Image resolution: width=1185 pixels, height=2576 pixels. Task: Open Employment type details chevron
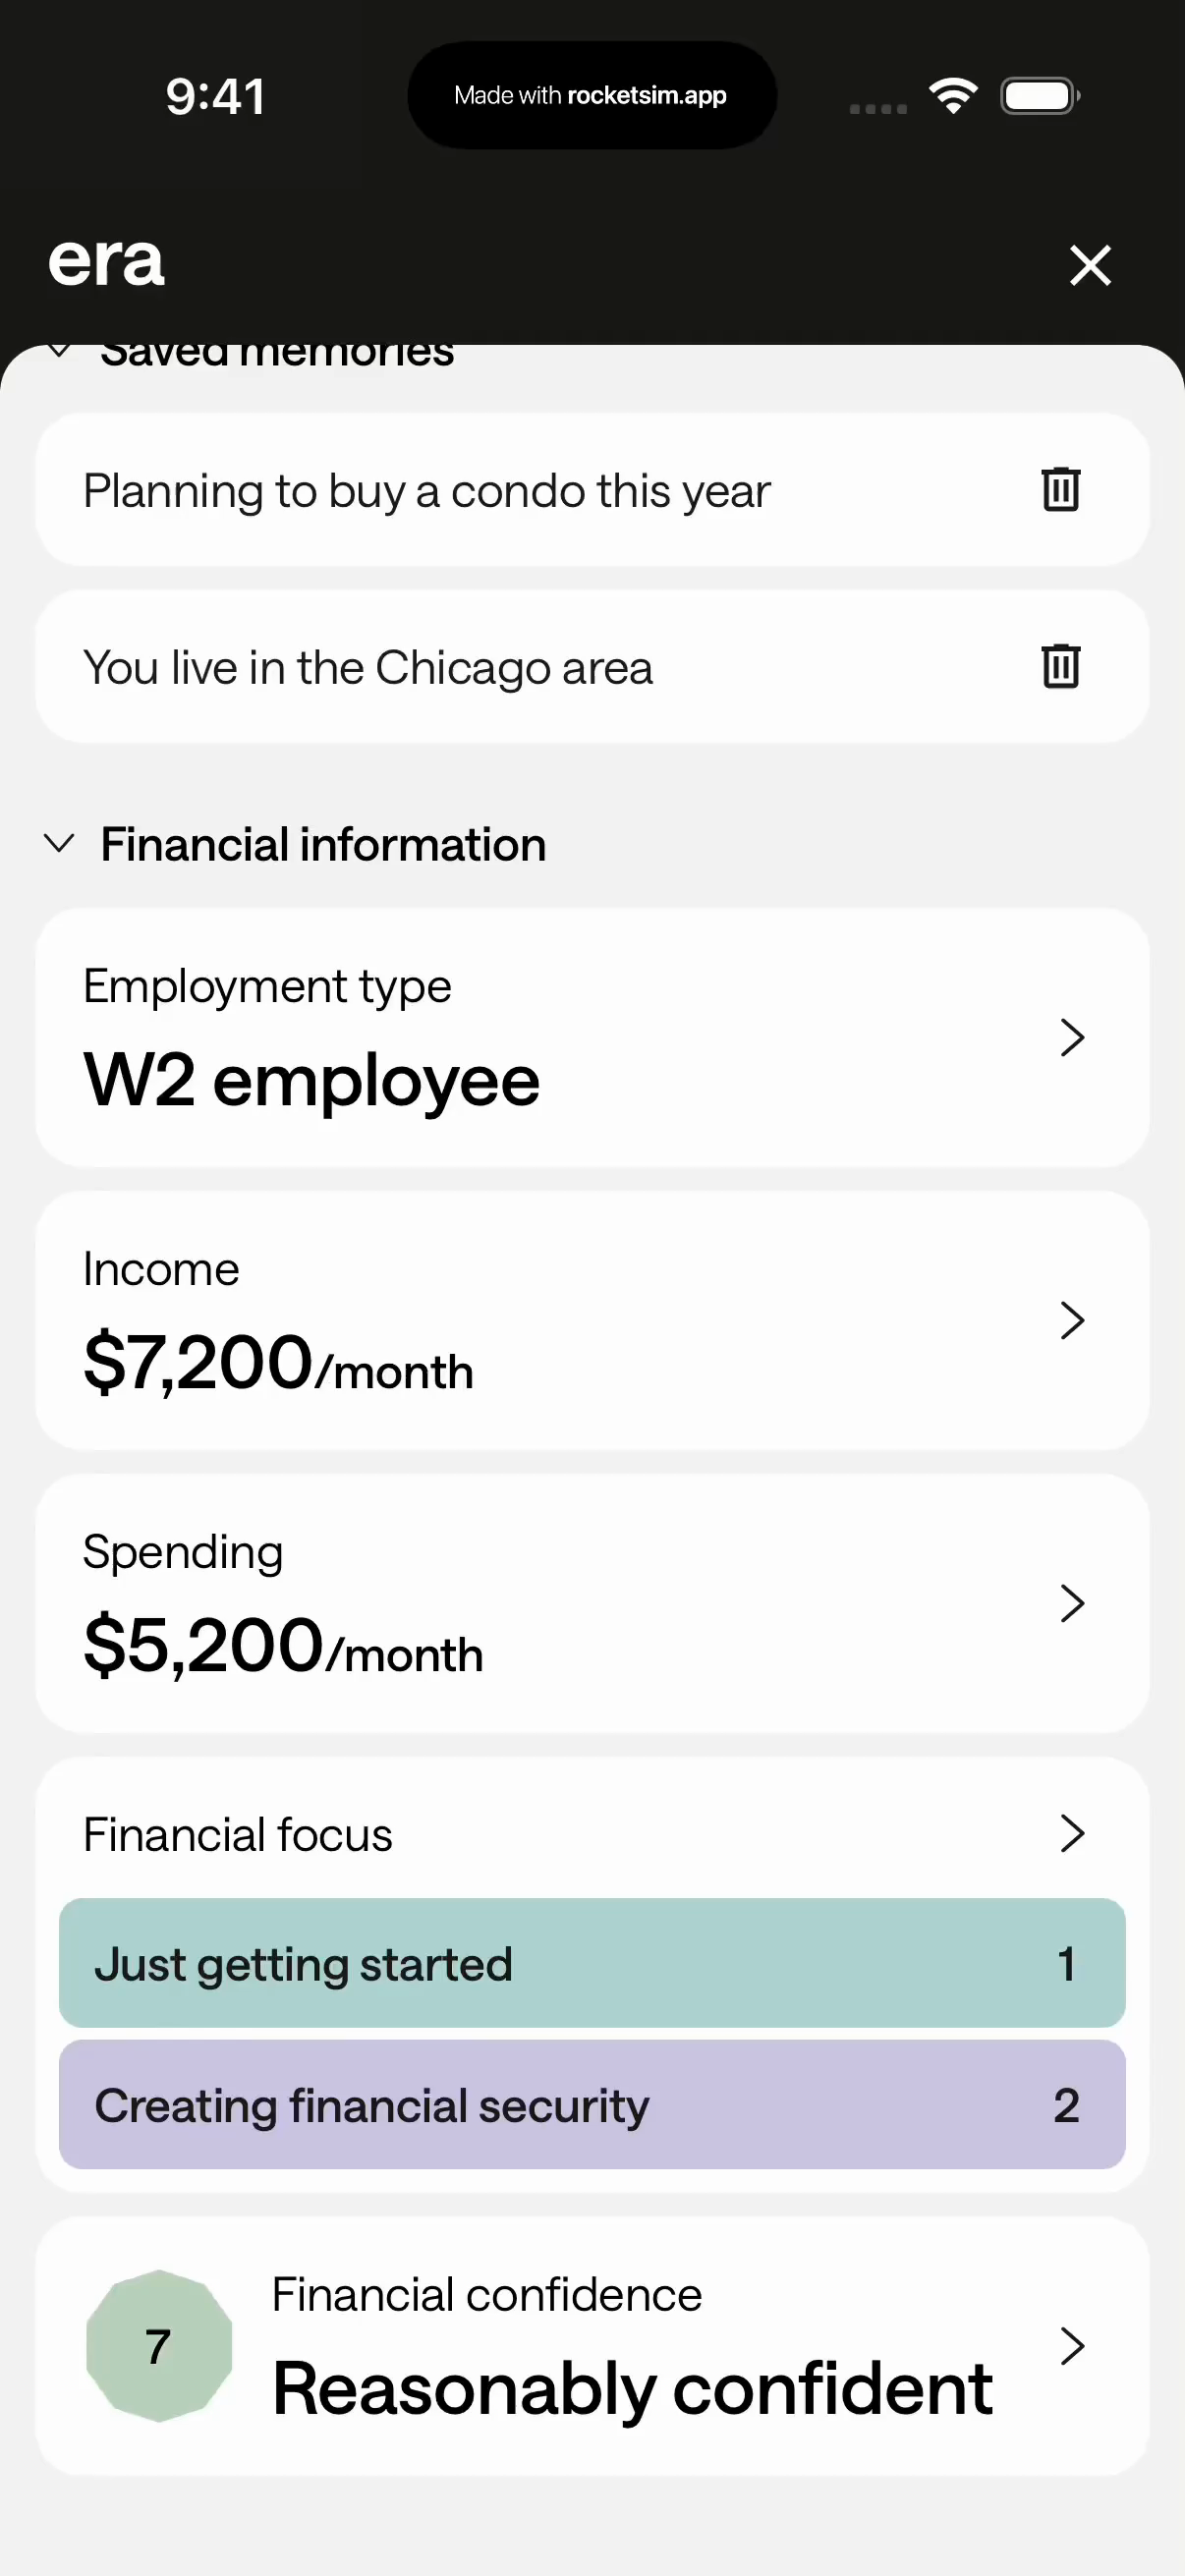point(1072,1037)
